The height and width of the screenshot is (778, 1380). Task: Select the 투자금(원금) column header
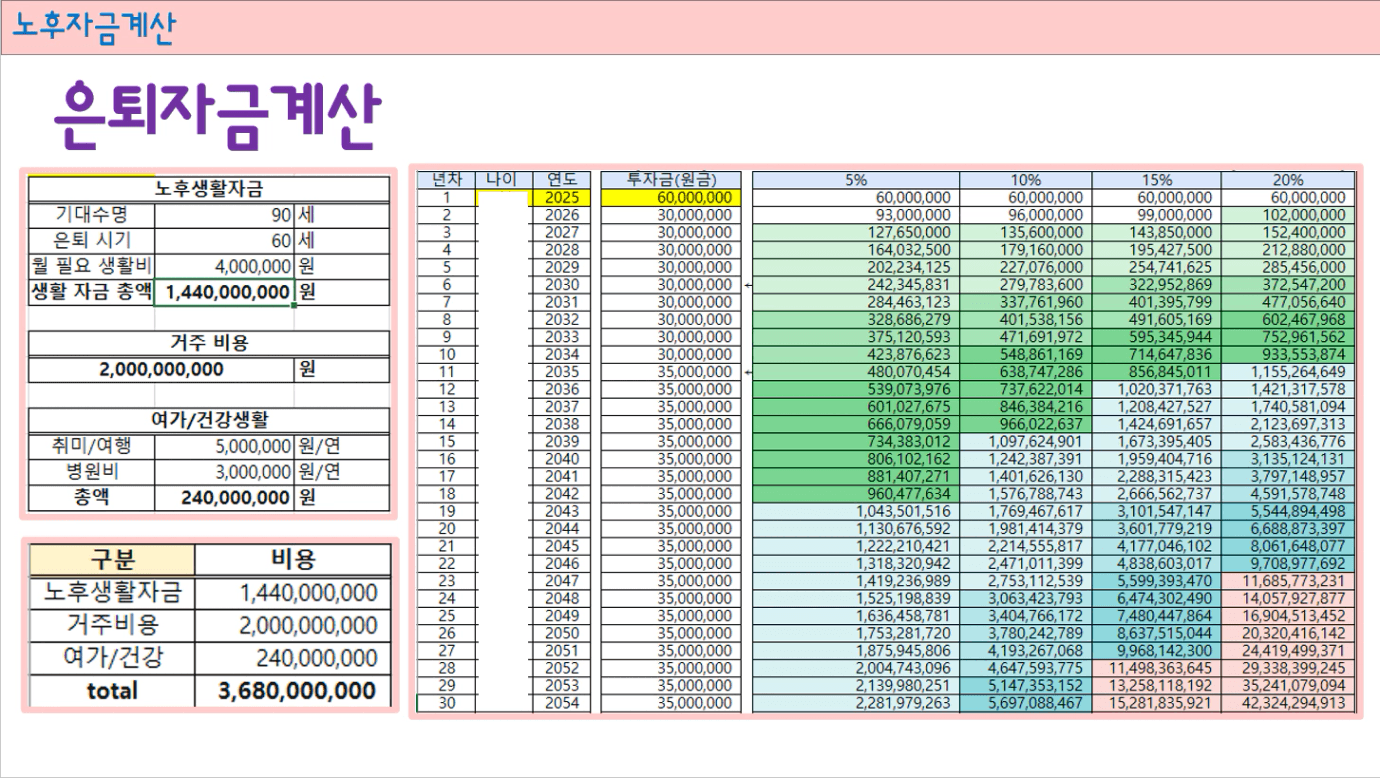point(670,180)
